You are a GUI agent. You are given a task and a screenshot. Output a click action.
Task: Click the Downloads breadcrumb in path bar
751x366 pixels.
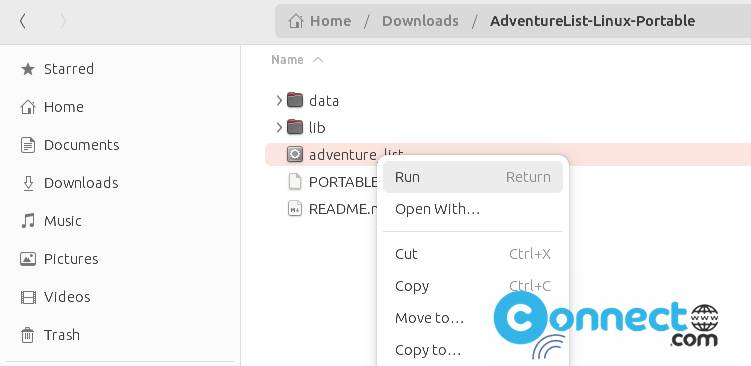pyautogui.click(x=420, y=21)
